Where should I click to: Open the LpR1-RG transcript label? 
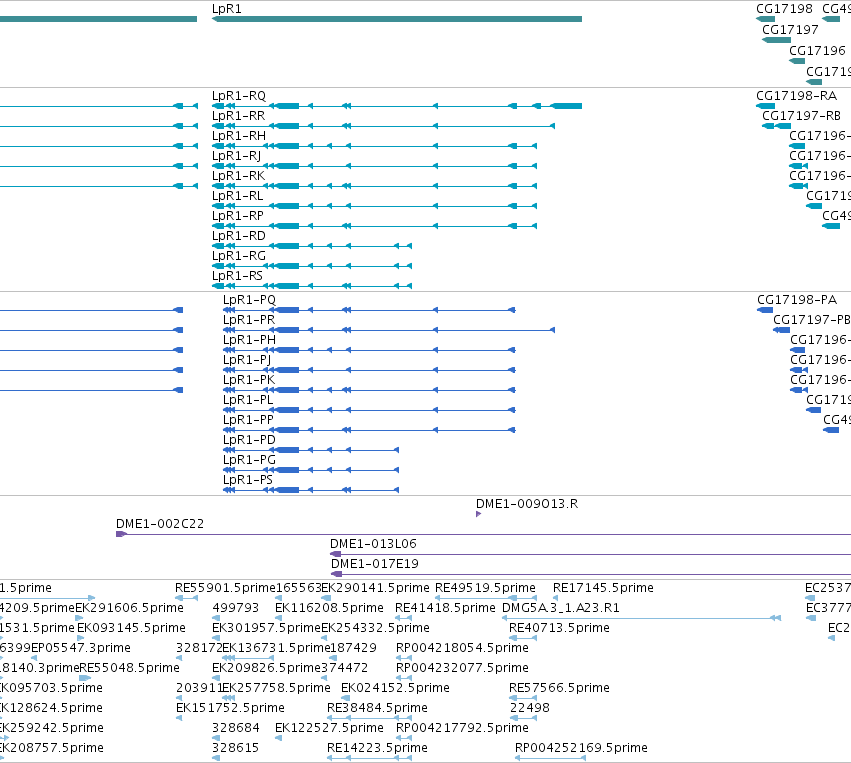click(x=239, y=256)
